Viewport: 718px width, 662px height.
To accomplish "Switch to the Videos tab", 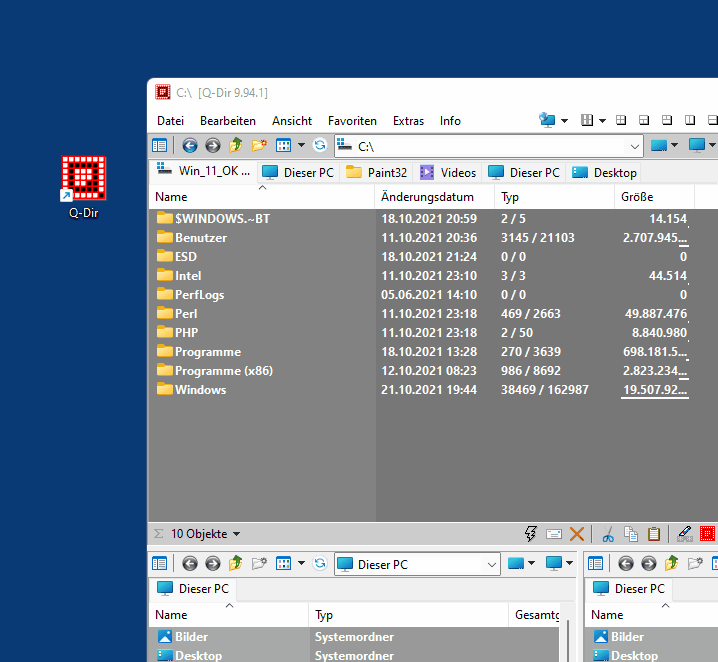I will click(x=448, y=173).
